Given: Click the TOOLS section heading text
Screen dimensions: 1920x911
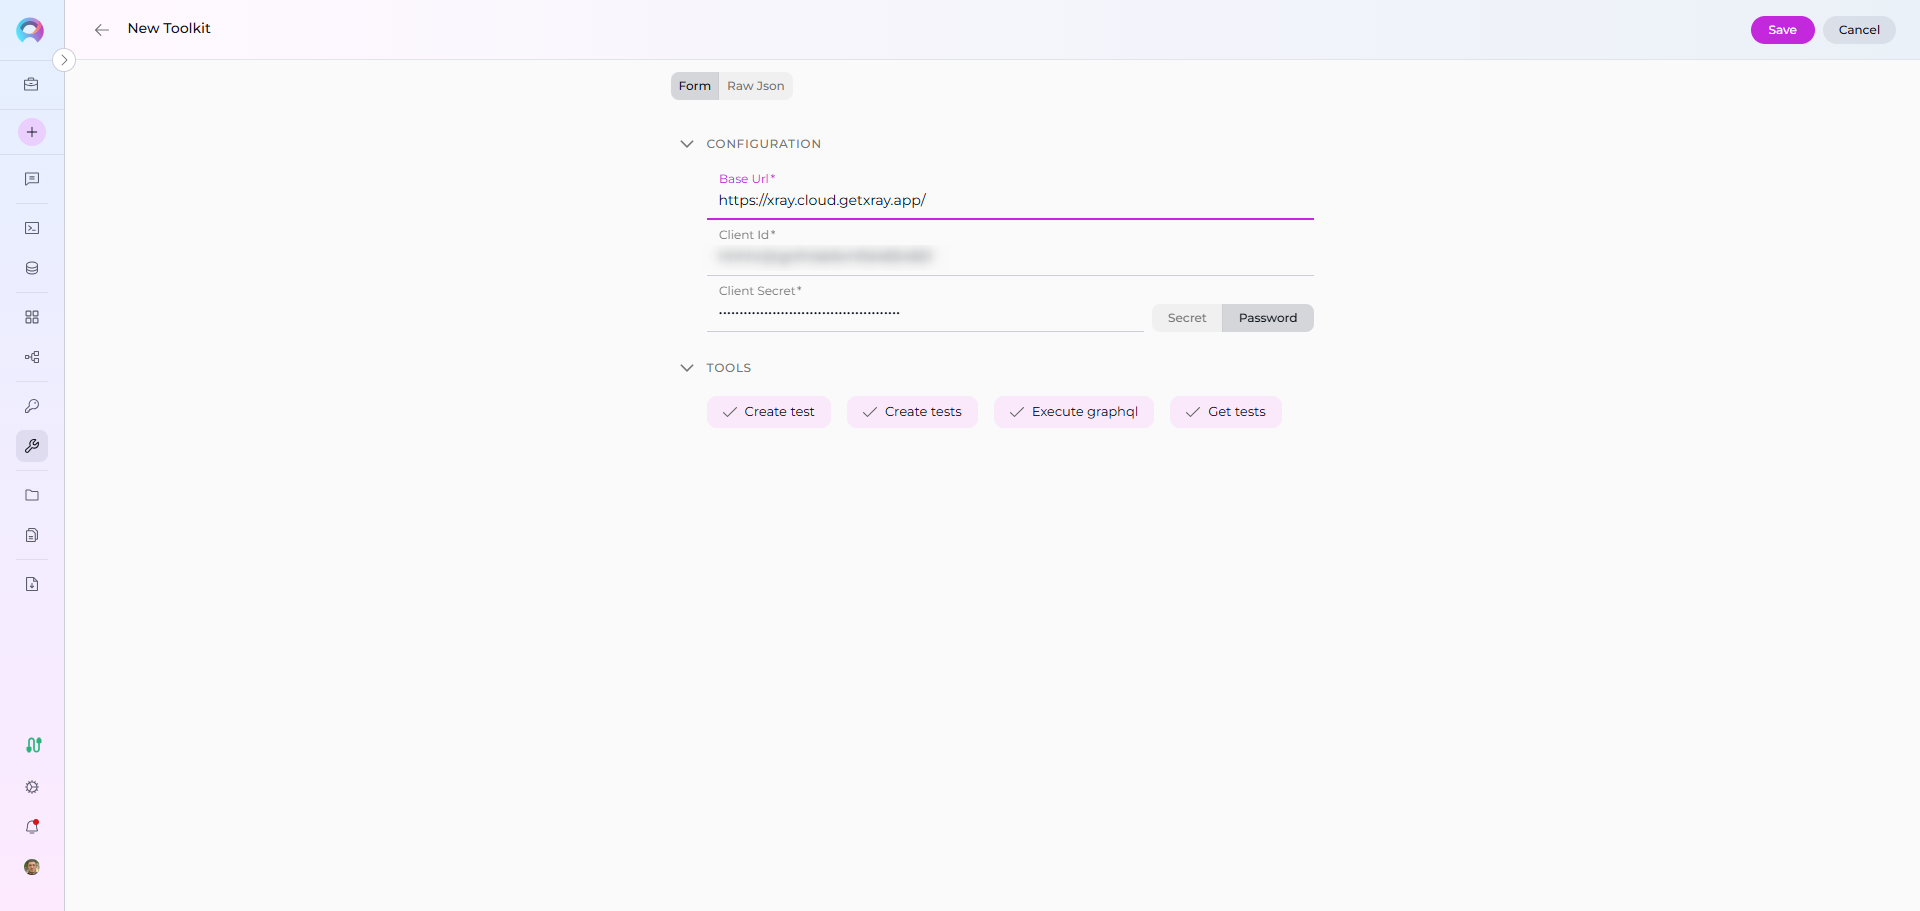Looking at the screenshot, I should [x=729, y=368].
